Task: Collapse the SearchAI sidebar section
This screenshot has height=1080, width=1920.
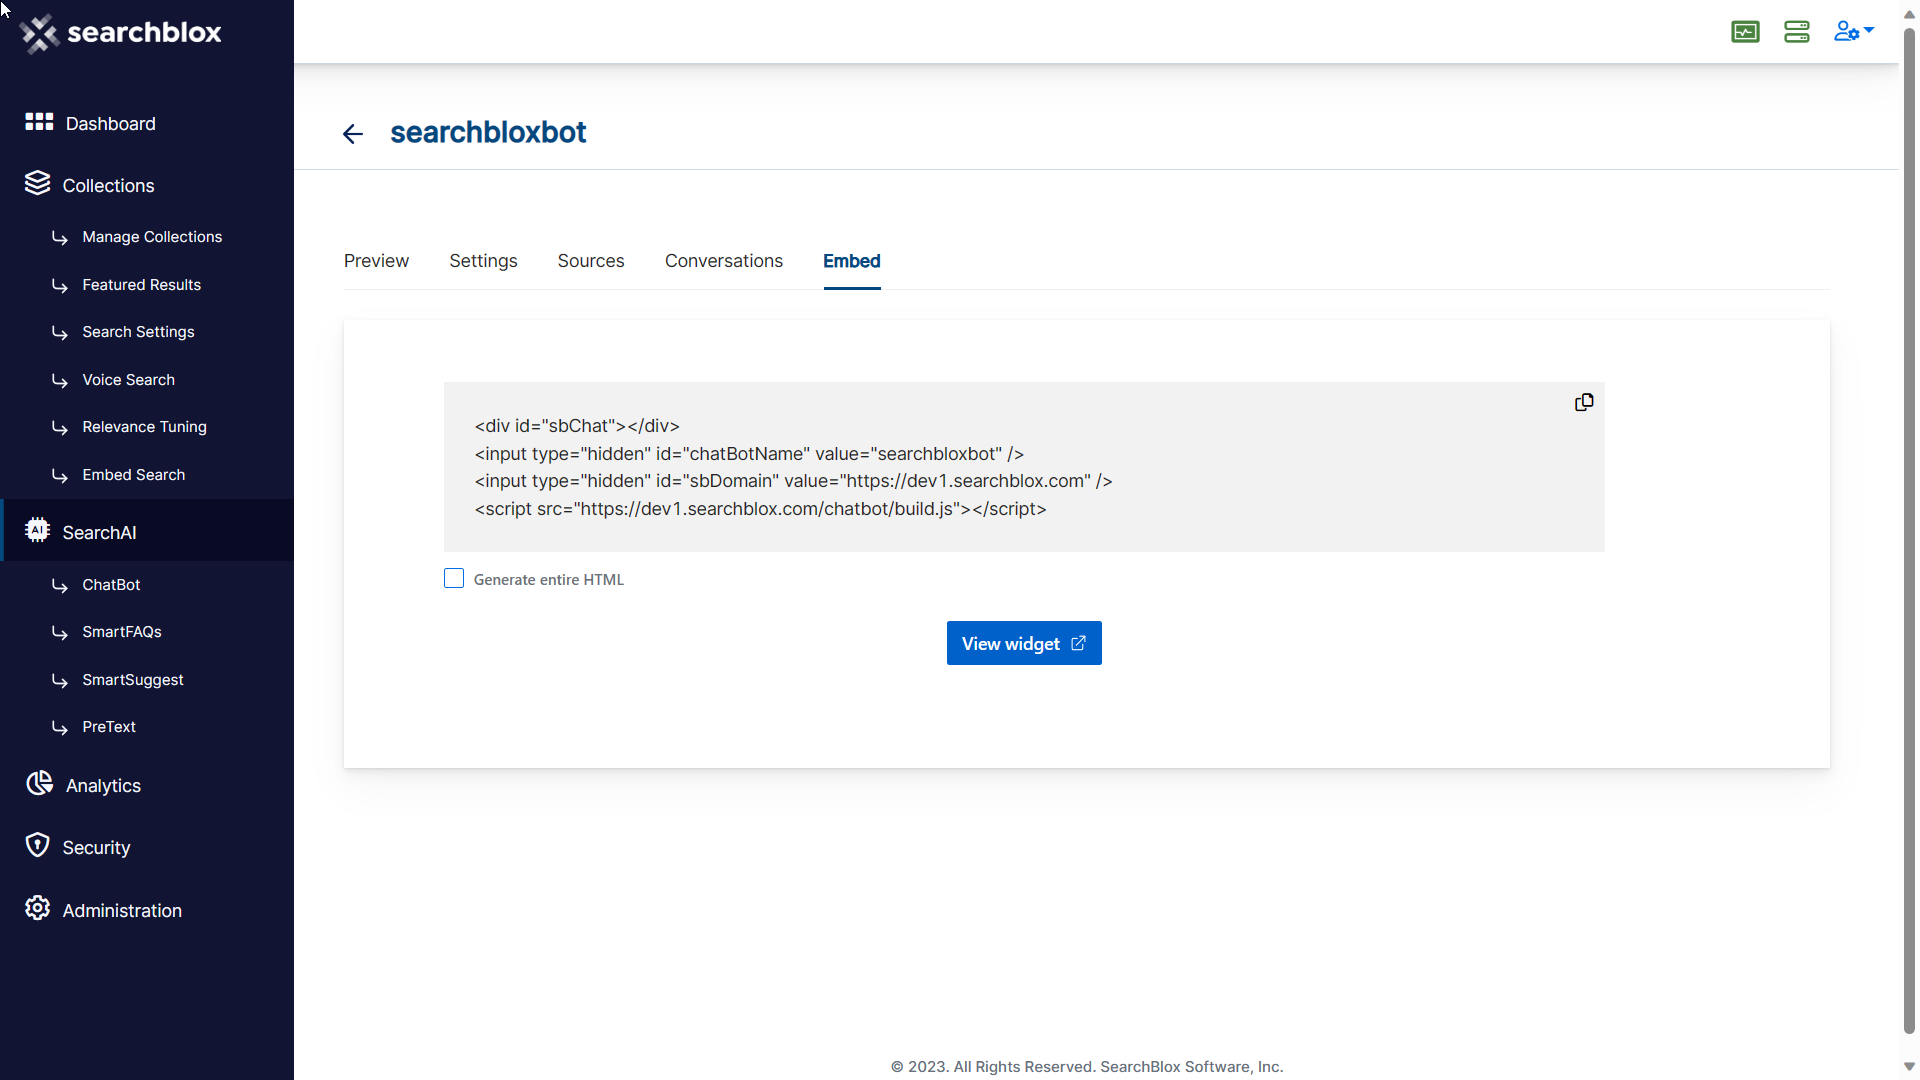Action: (99, 532)
